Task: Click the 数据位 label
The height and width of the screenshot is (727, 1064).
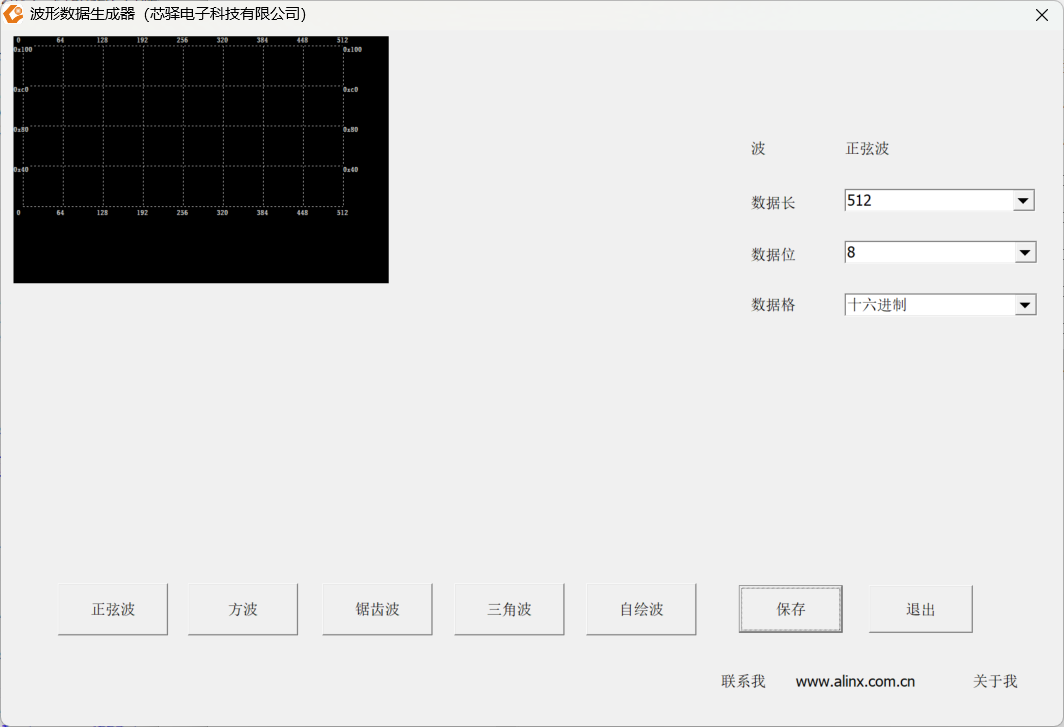Action: tap(773, 254)
